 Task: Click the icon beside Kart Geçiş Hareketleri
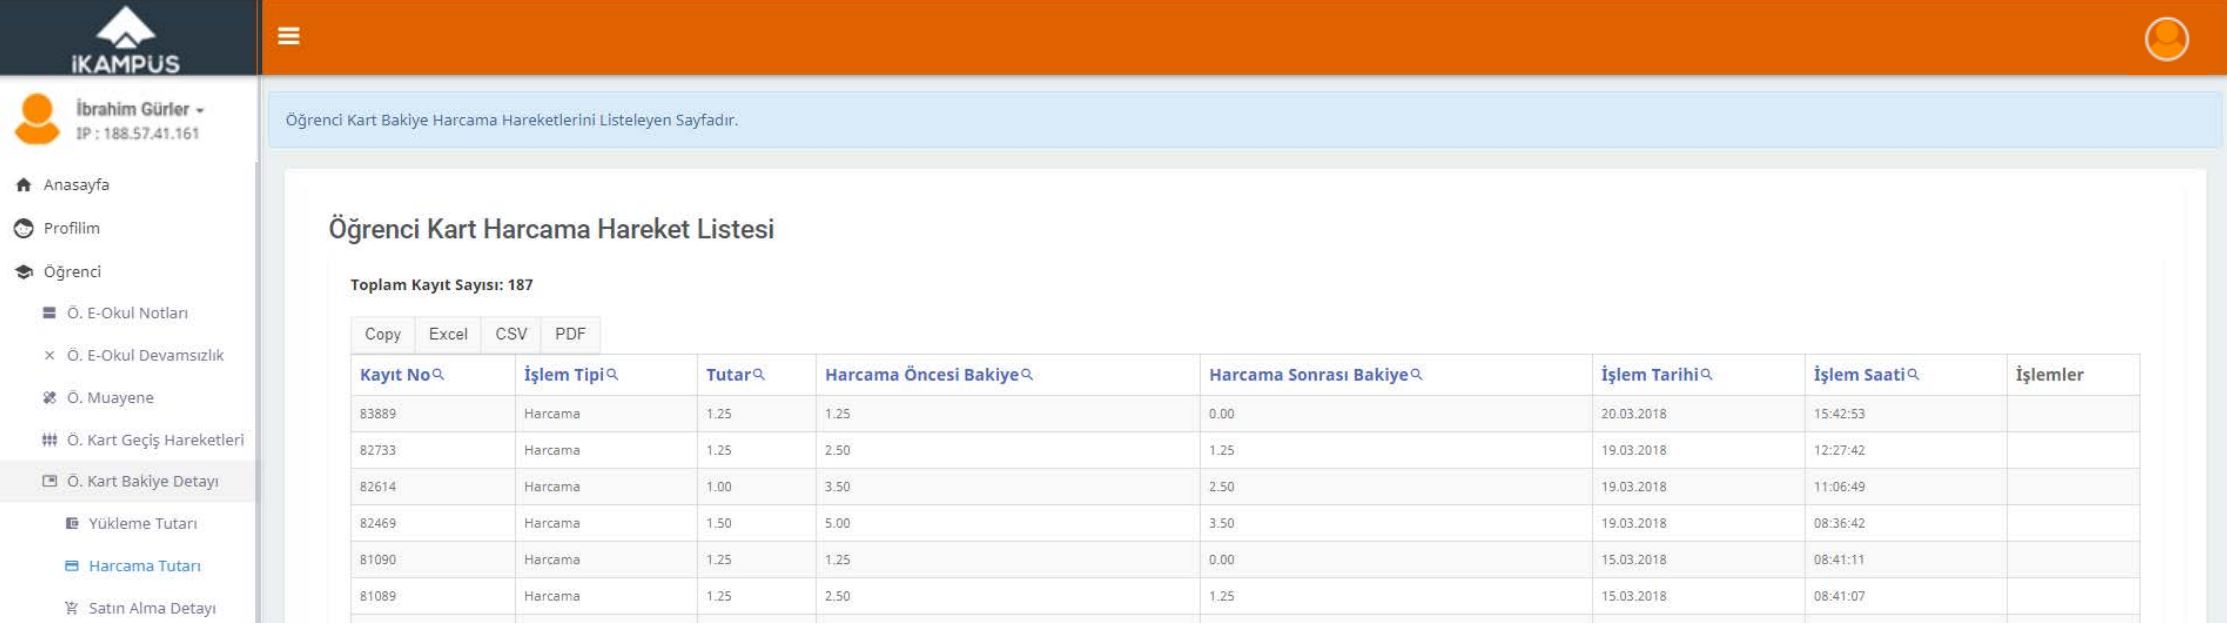point(49,440)
